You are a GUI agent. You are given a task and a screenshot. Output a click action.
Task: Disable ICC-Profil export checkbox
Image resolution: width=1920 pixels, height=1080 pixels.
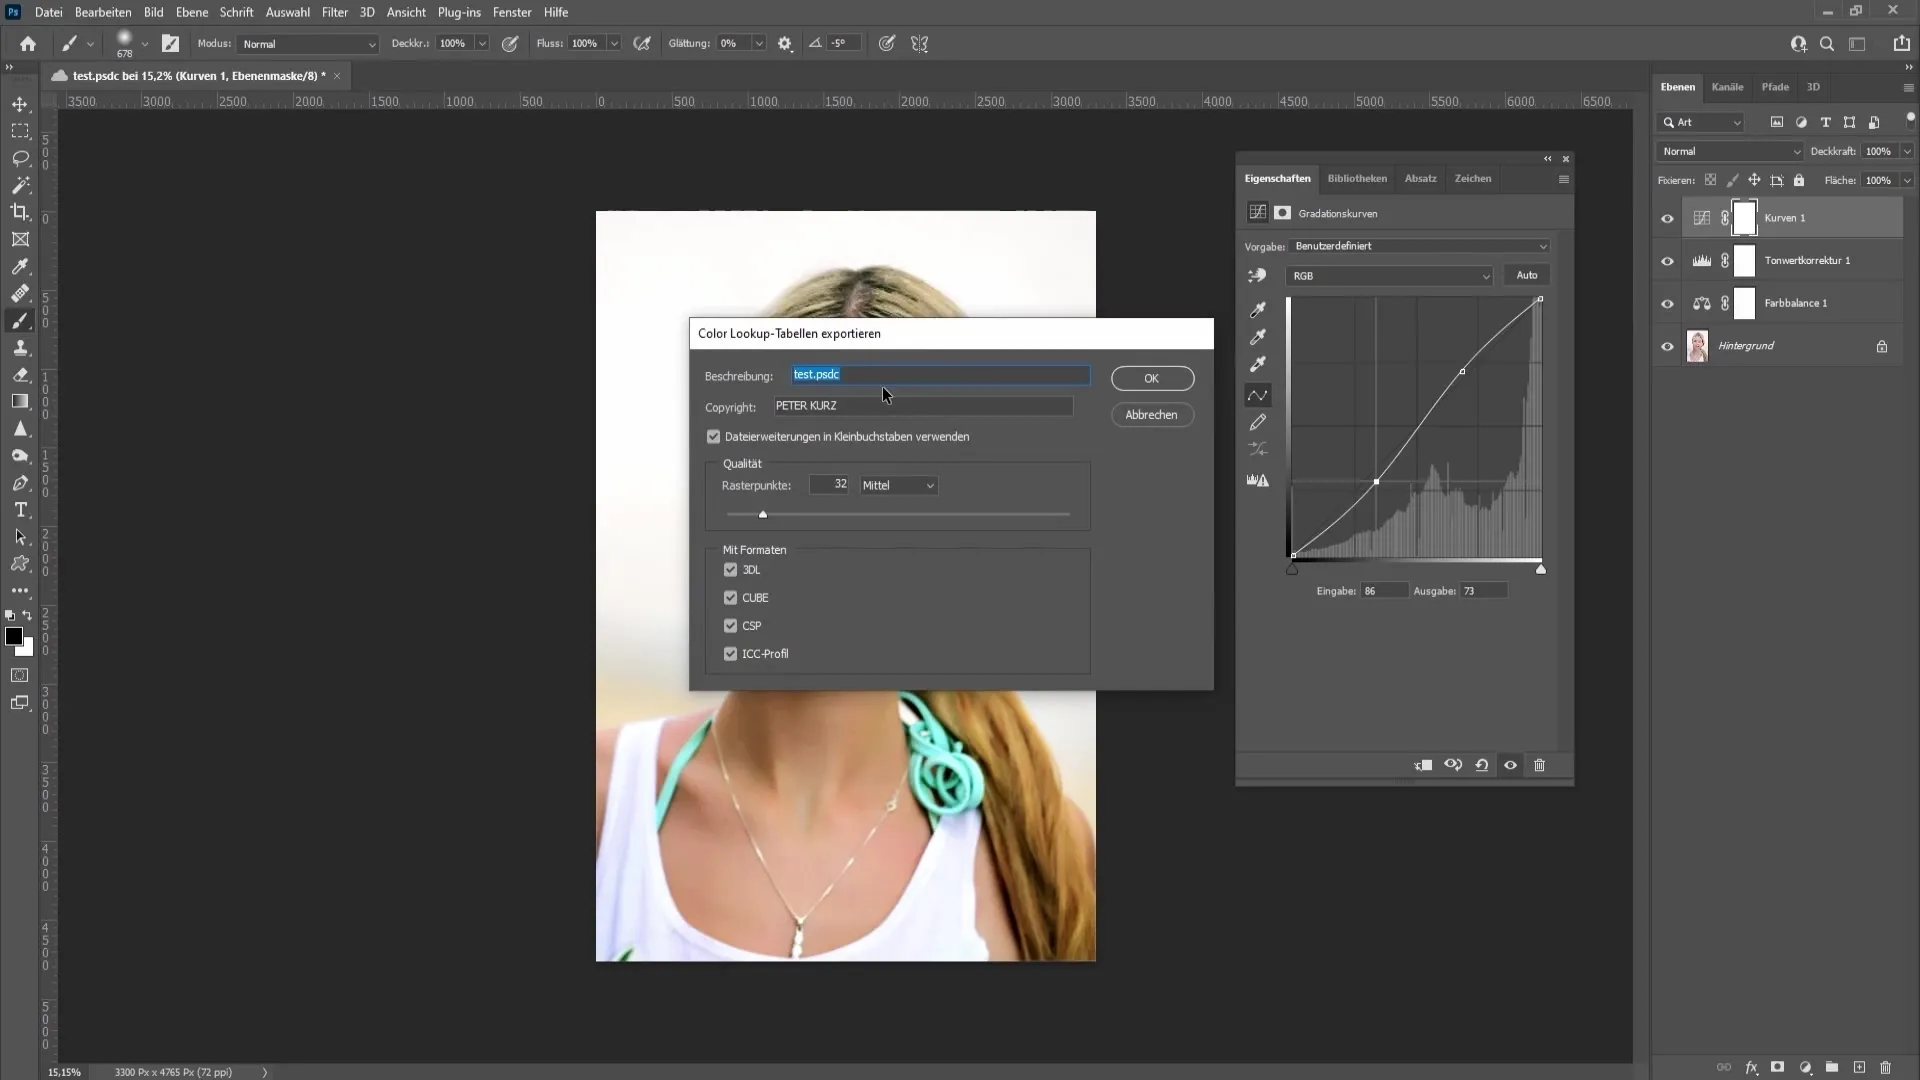(x=731, y=653)
